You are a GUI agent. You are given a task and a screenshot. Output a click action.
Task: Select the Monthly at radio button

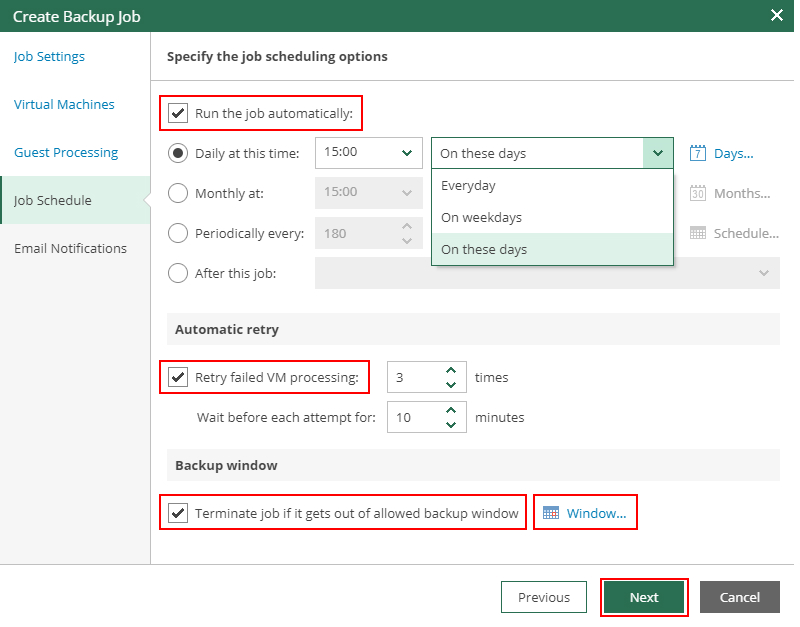pyautogui.click(x=178, y=193)
